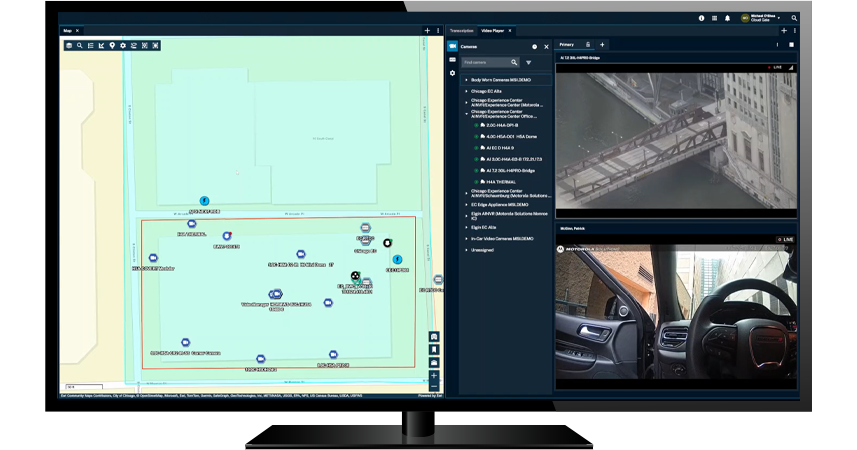Zoom out on the map
857x450 pixels.
coord(434,387)
